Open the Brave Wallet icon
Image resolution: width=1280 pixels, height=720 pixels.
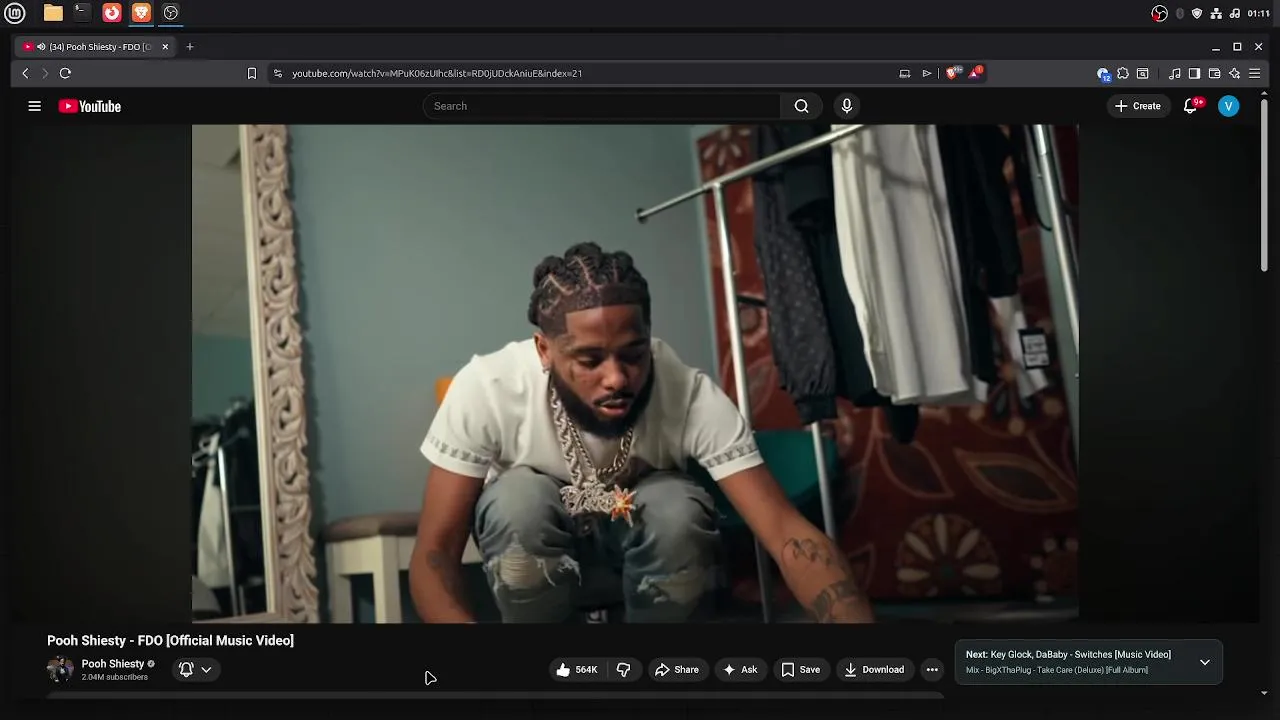(1214, 73)
